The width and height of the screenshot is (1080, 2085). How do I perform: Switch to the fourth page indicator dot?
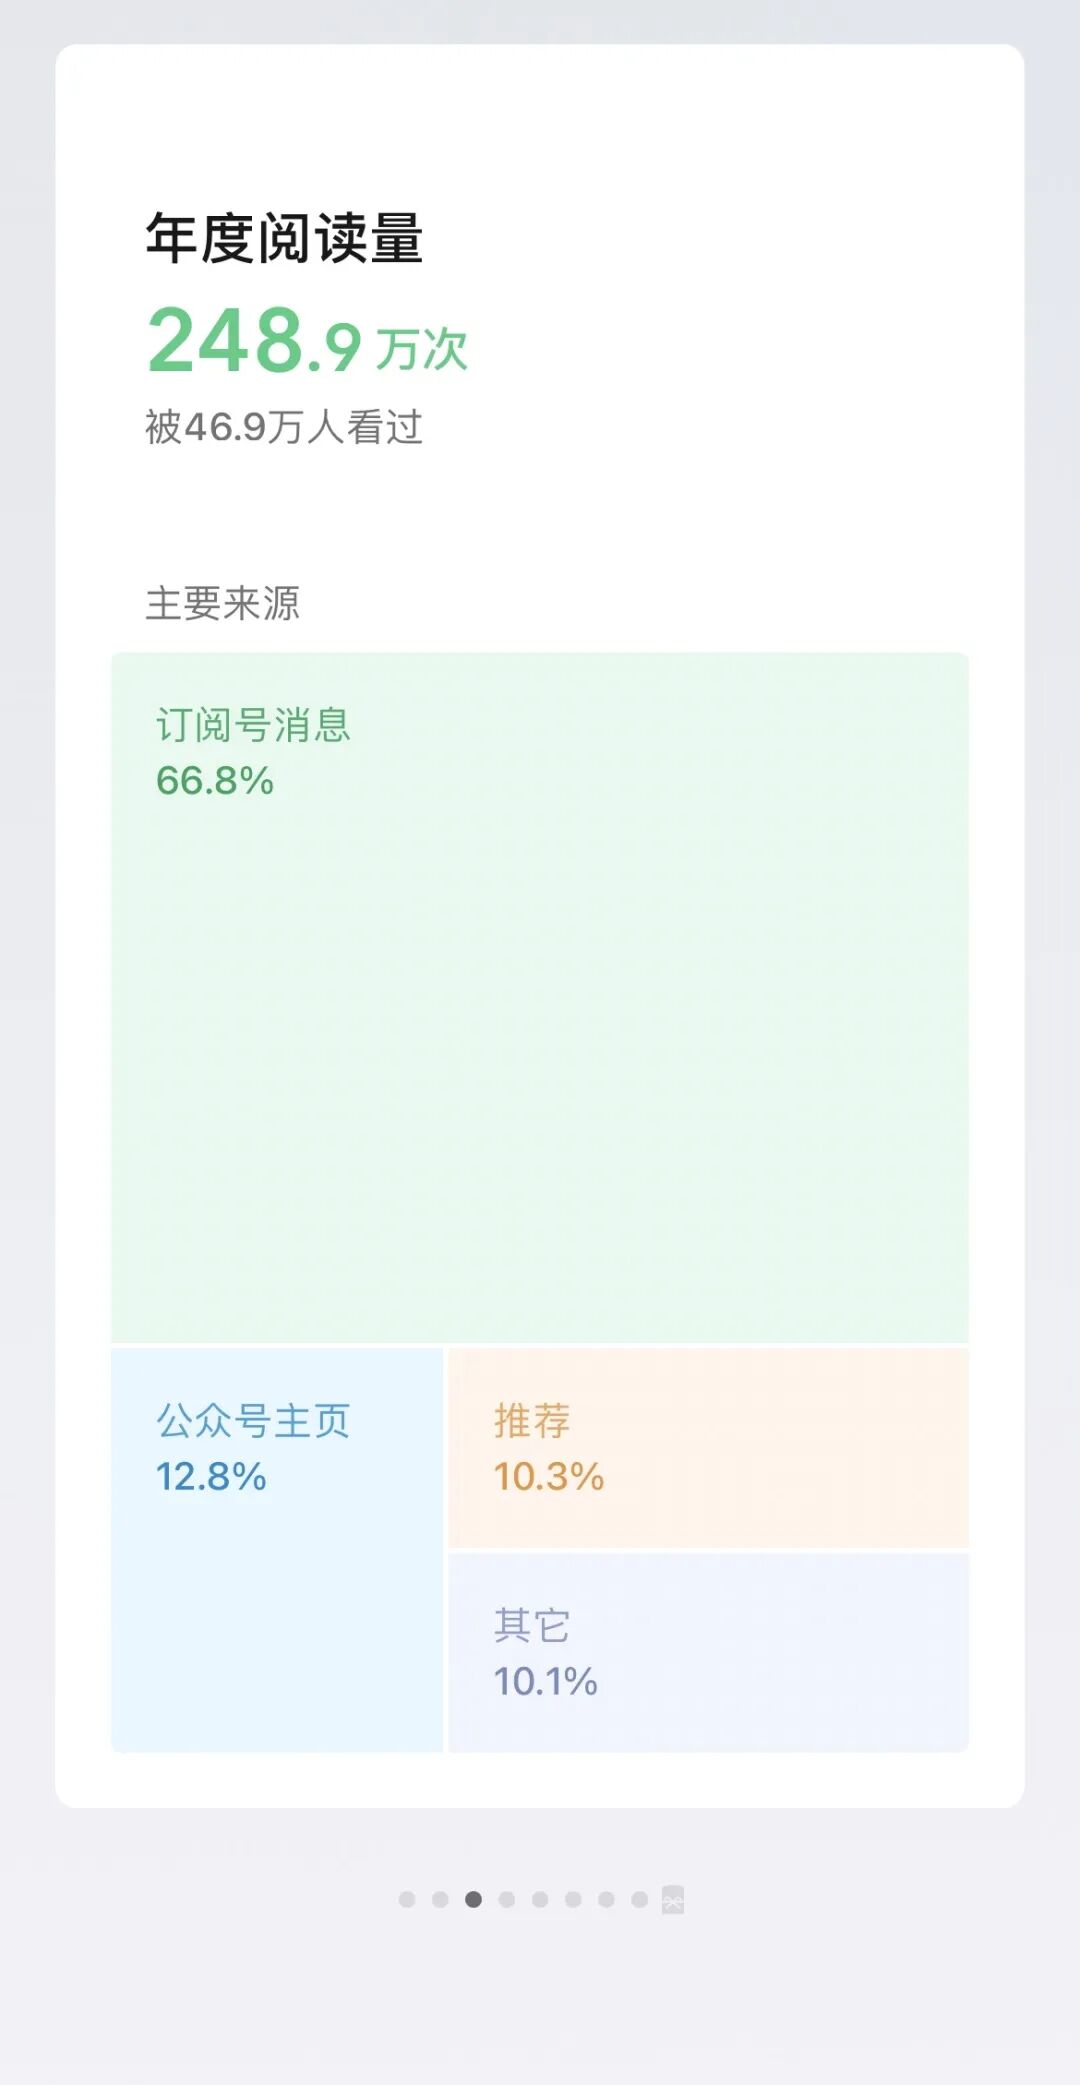click(x=507, y=1899)
